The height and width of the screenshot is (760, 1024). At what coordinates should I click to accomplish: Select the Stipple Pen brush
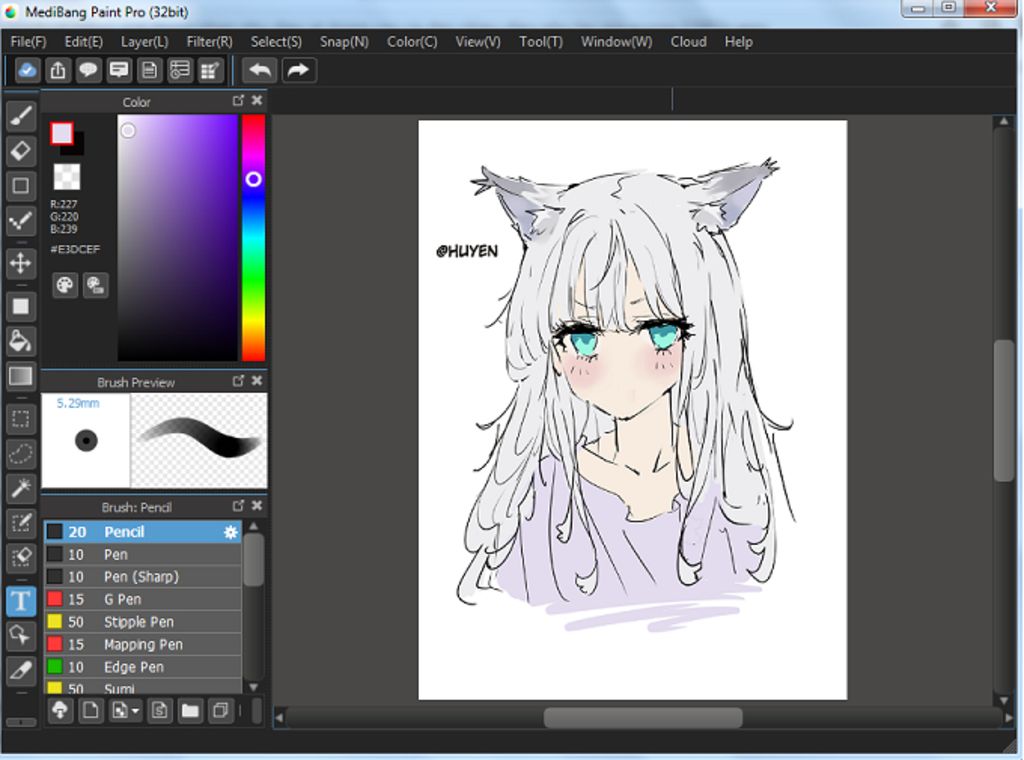143,622
